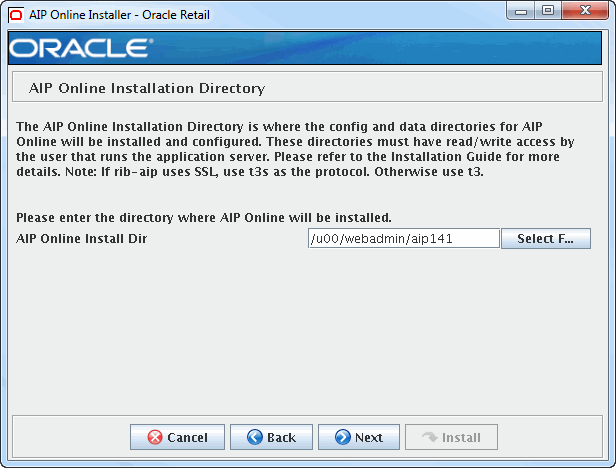The height and width of the screenshot is (468, 616).
Task: Proceed with the Next button
Action: pyautogui.click(x=359, y=437)
